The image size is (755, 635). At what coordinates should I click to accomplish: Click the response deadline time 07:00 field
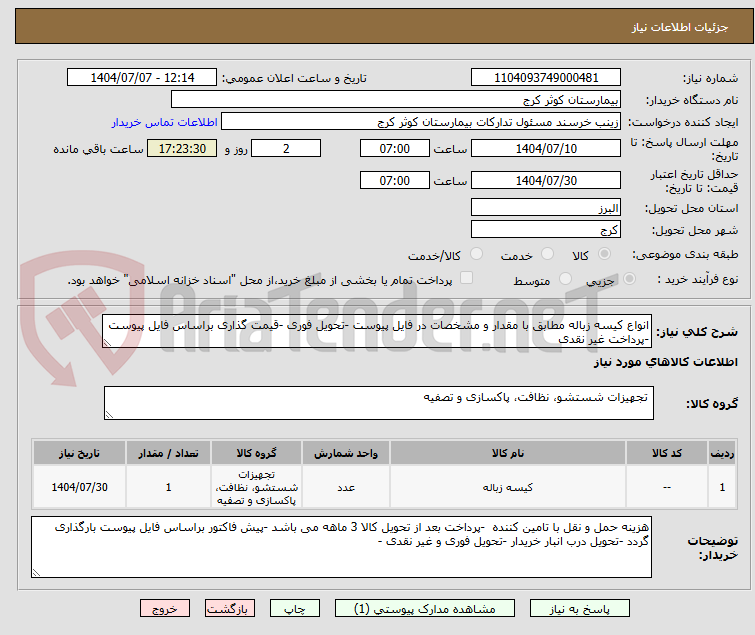pos(394,148)
